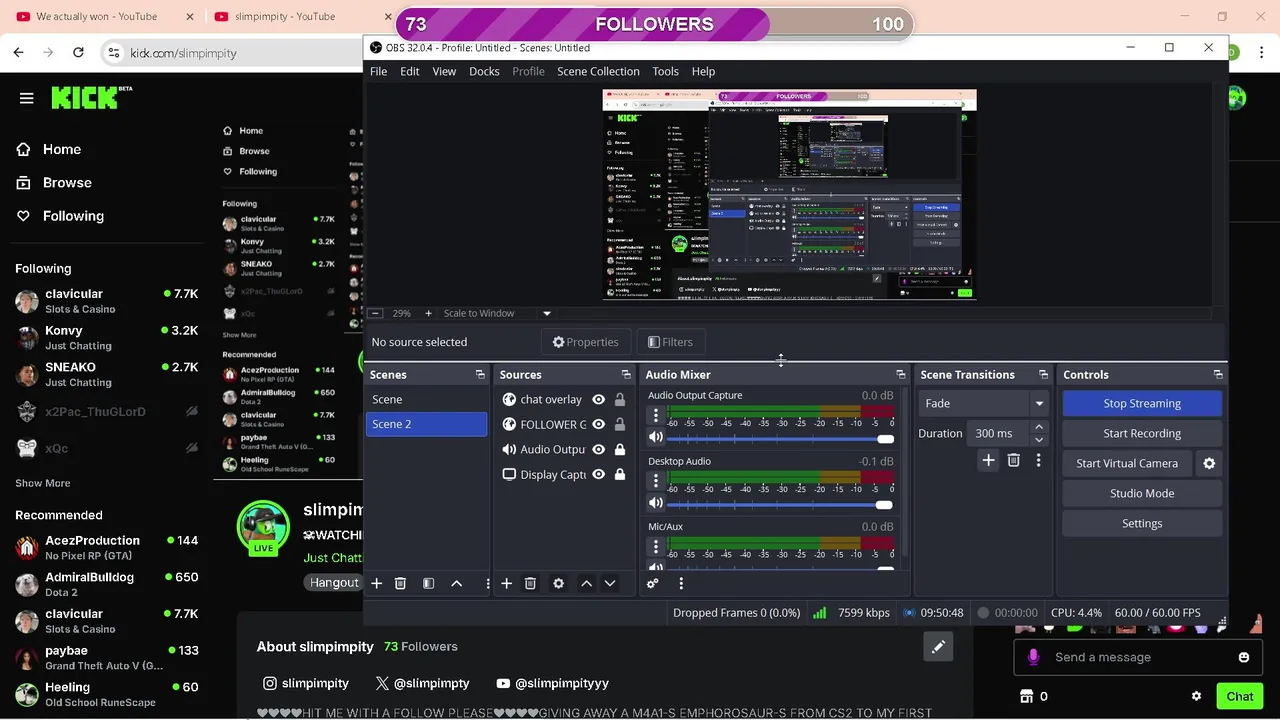
Task: Open the View menu in OBS
Action: 444,71
